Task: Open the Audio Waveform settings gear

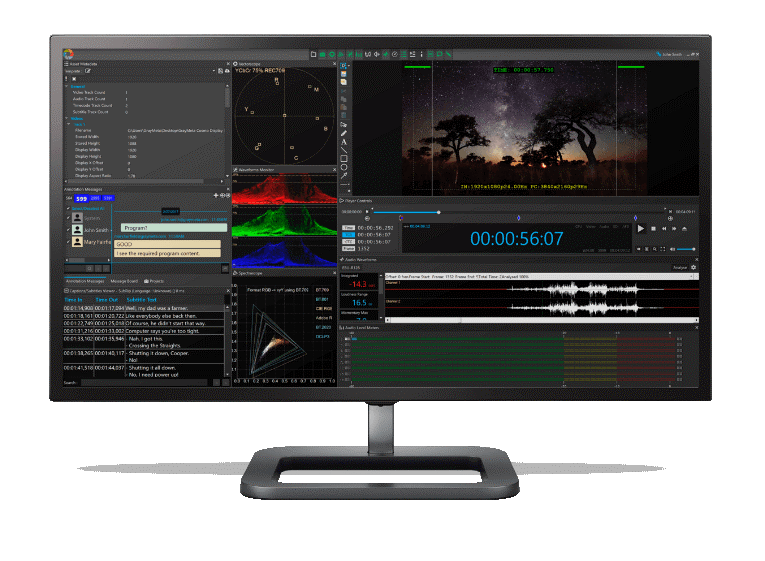Action: coord(693,267)
